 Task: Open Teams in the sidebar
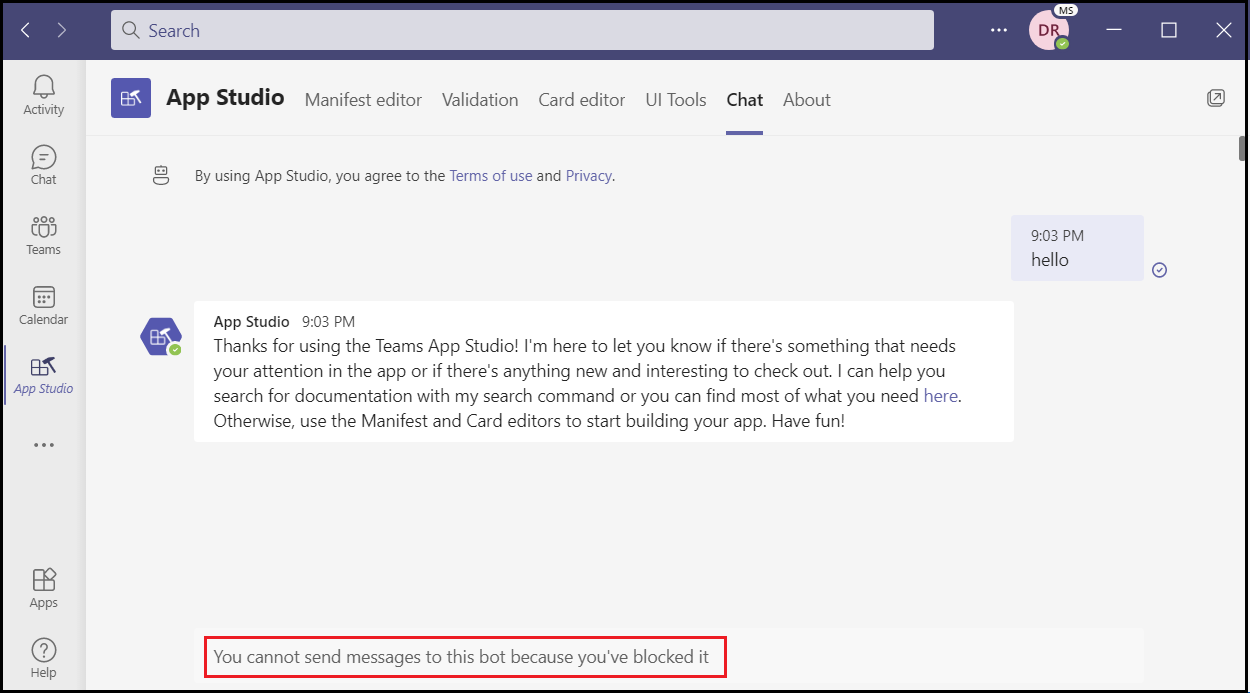pos(43,235)
